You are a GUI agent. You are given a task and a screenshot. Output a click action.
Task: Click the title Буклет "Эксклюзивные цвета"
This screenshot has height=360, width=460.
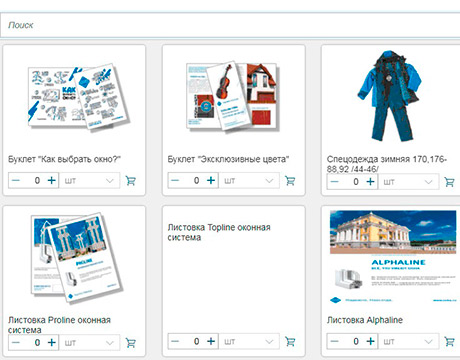tap(228, 159)
